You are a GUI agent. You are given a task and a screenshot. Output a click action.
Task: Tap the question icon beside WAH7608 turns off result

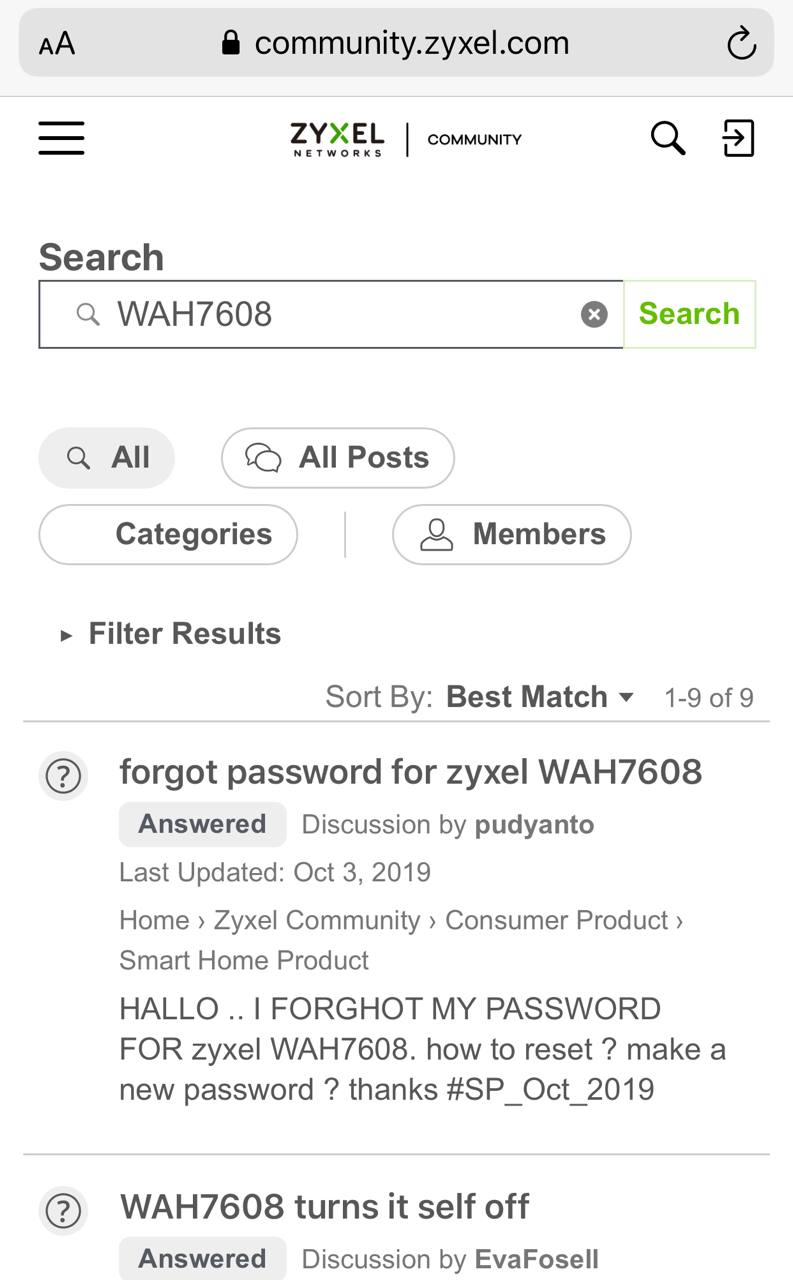tap(63, 1211)
